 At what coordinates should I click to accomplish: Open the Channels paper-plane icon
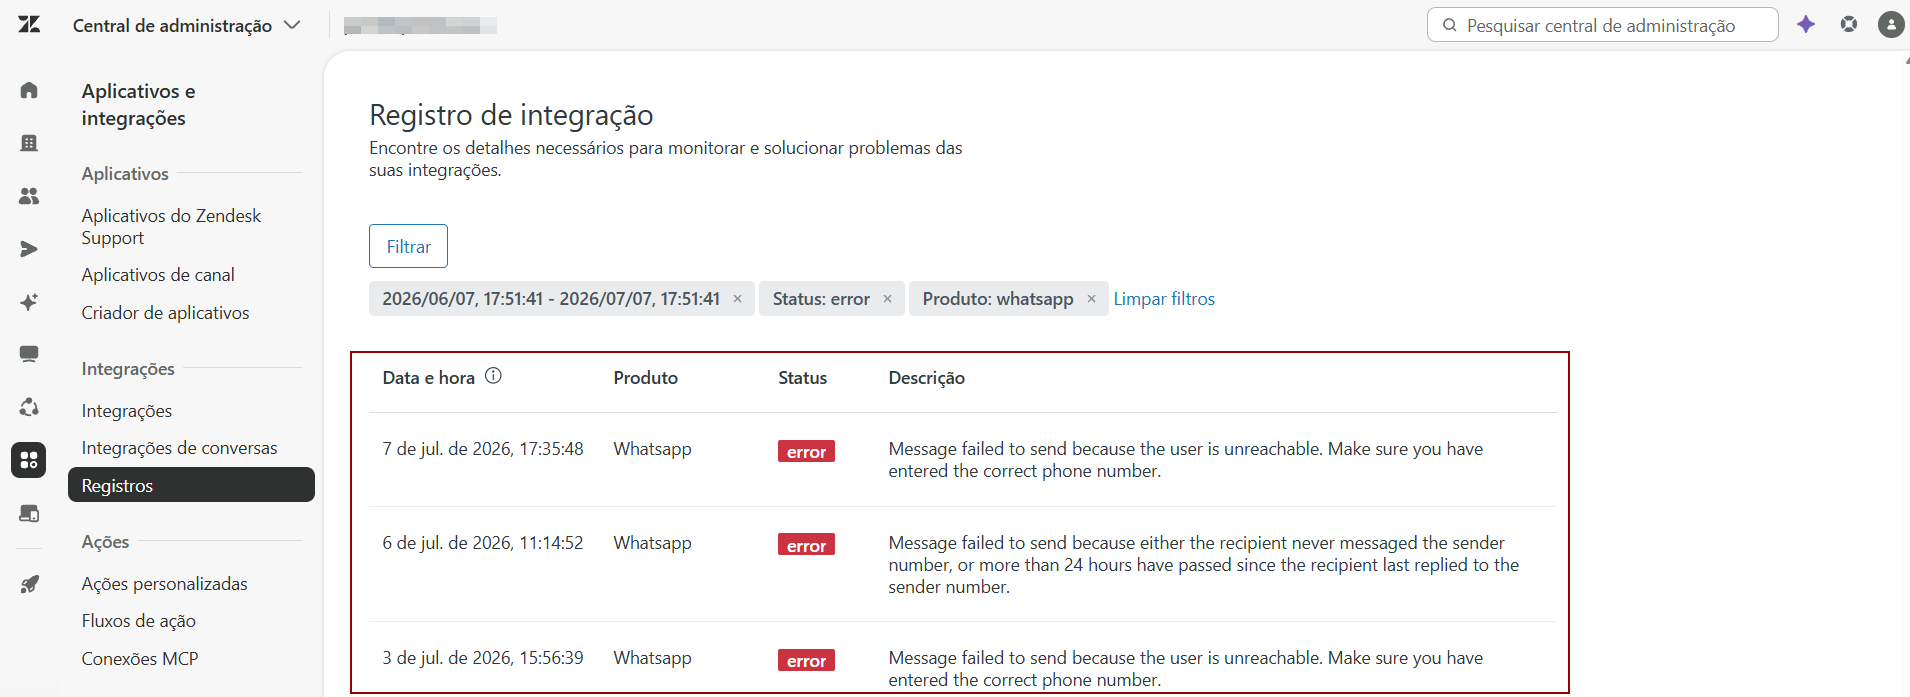point(29,249)
